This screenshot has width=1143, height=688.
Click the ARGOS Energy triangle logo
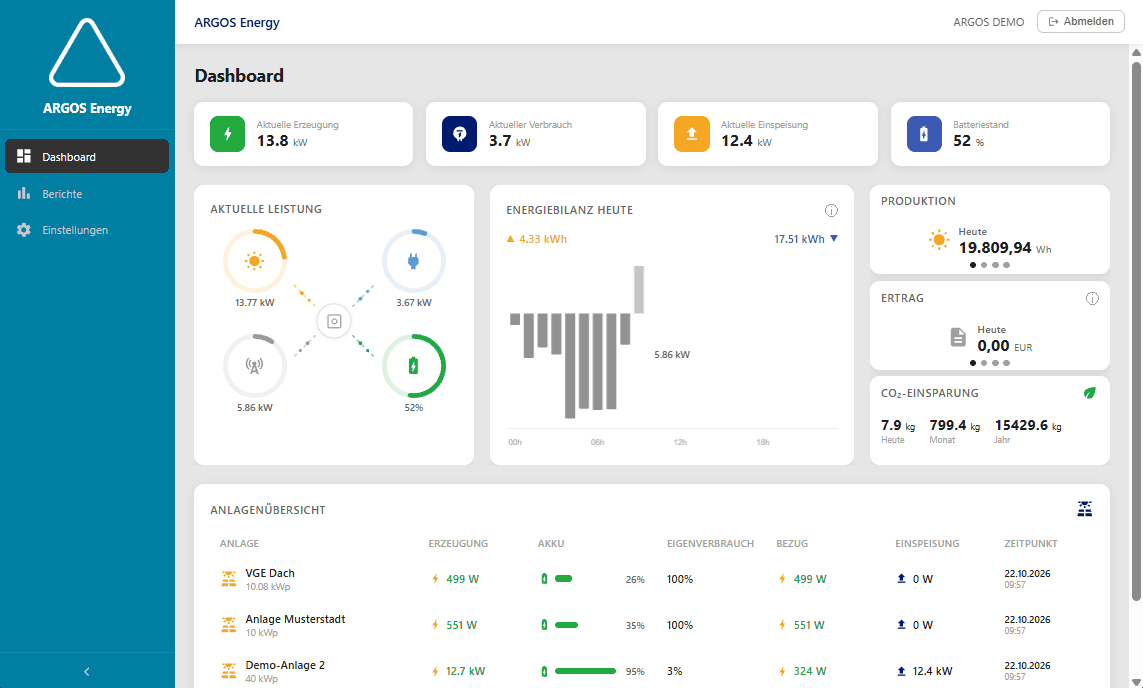pos(87,52)
